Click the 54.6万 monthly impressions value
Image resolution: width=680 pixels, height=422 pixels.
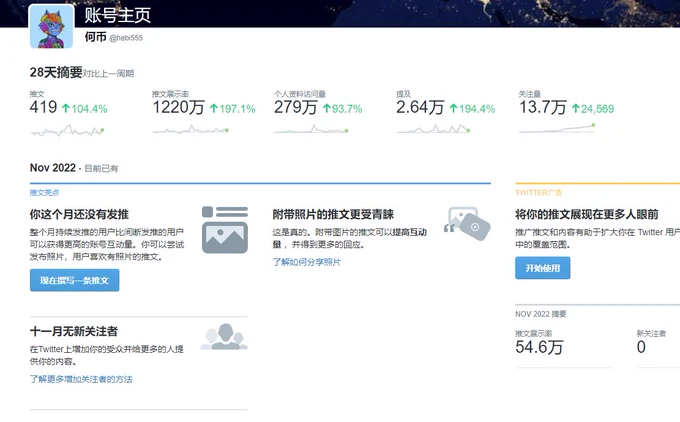[x=539, y=347]
